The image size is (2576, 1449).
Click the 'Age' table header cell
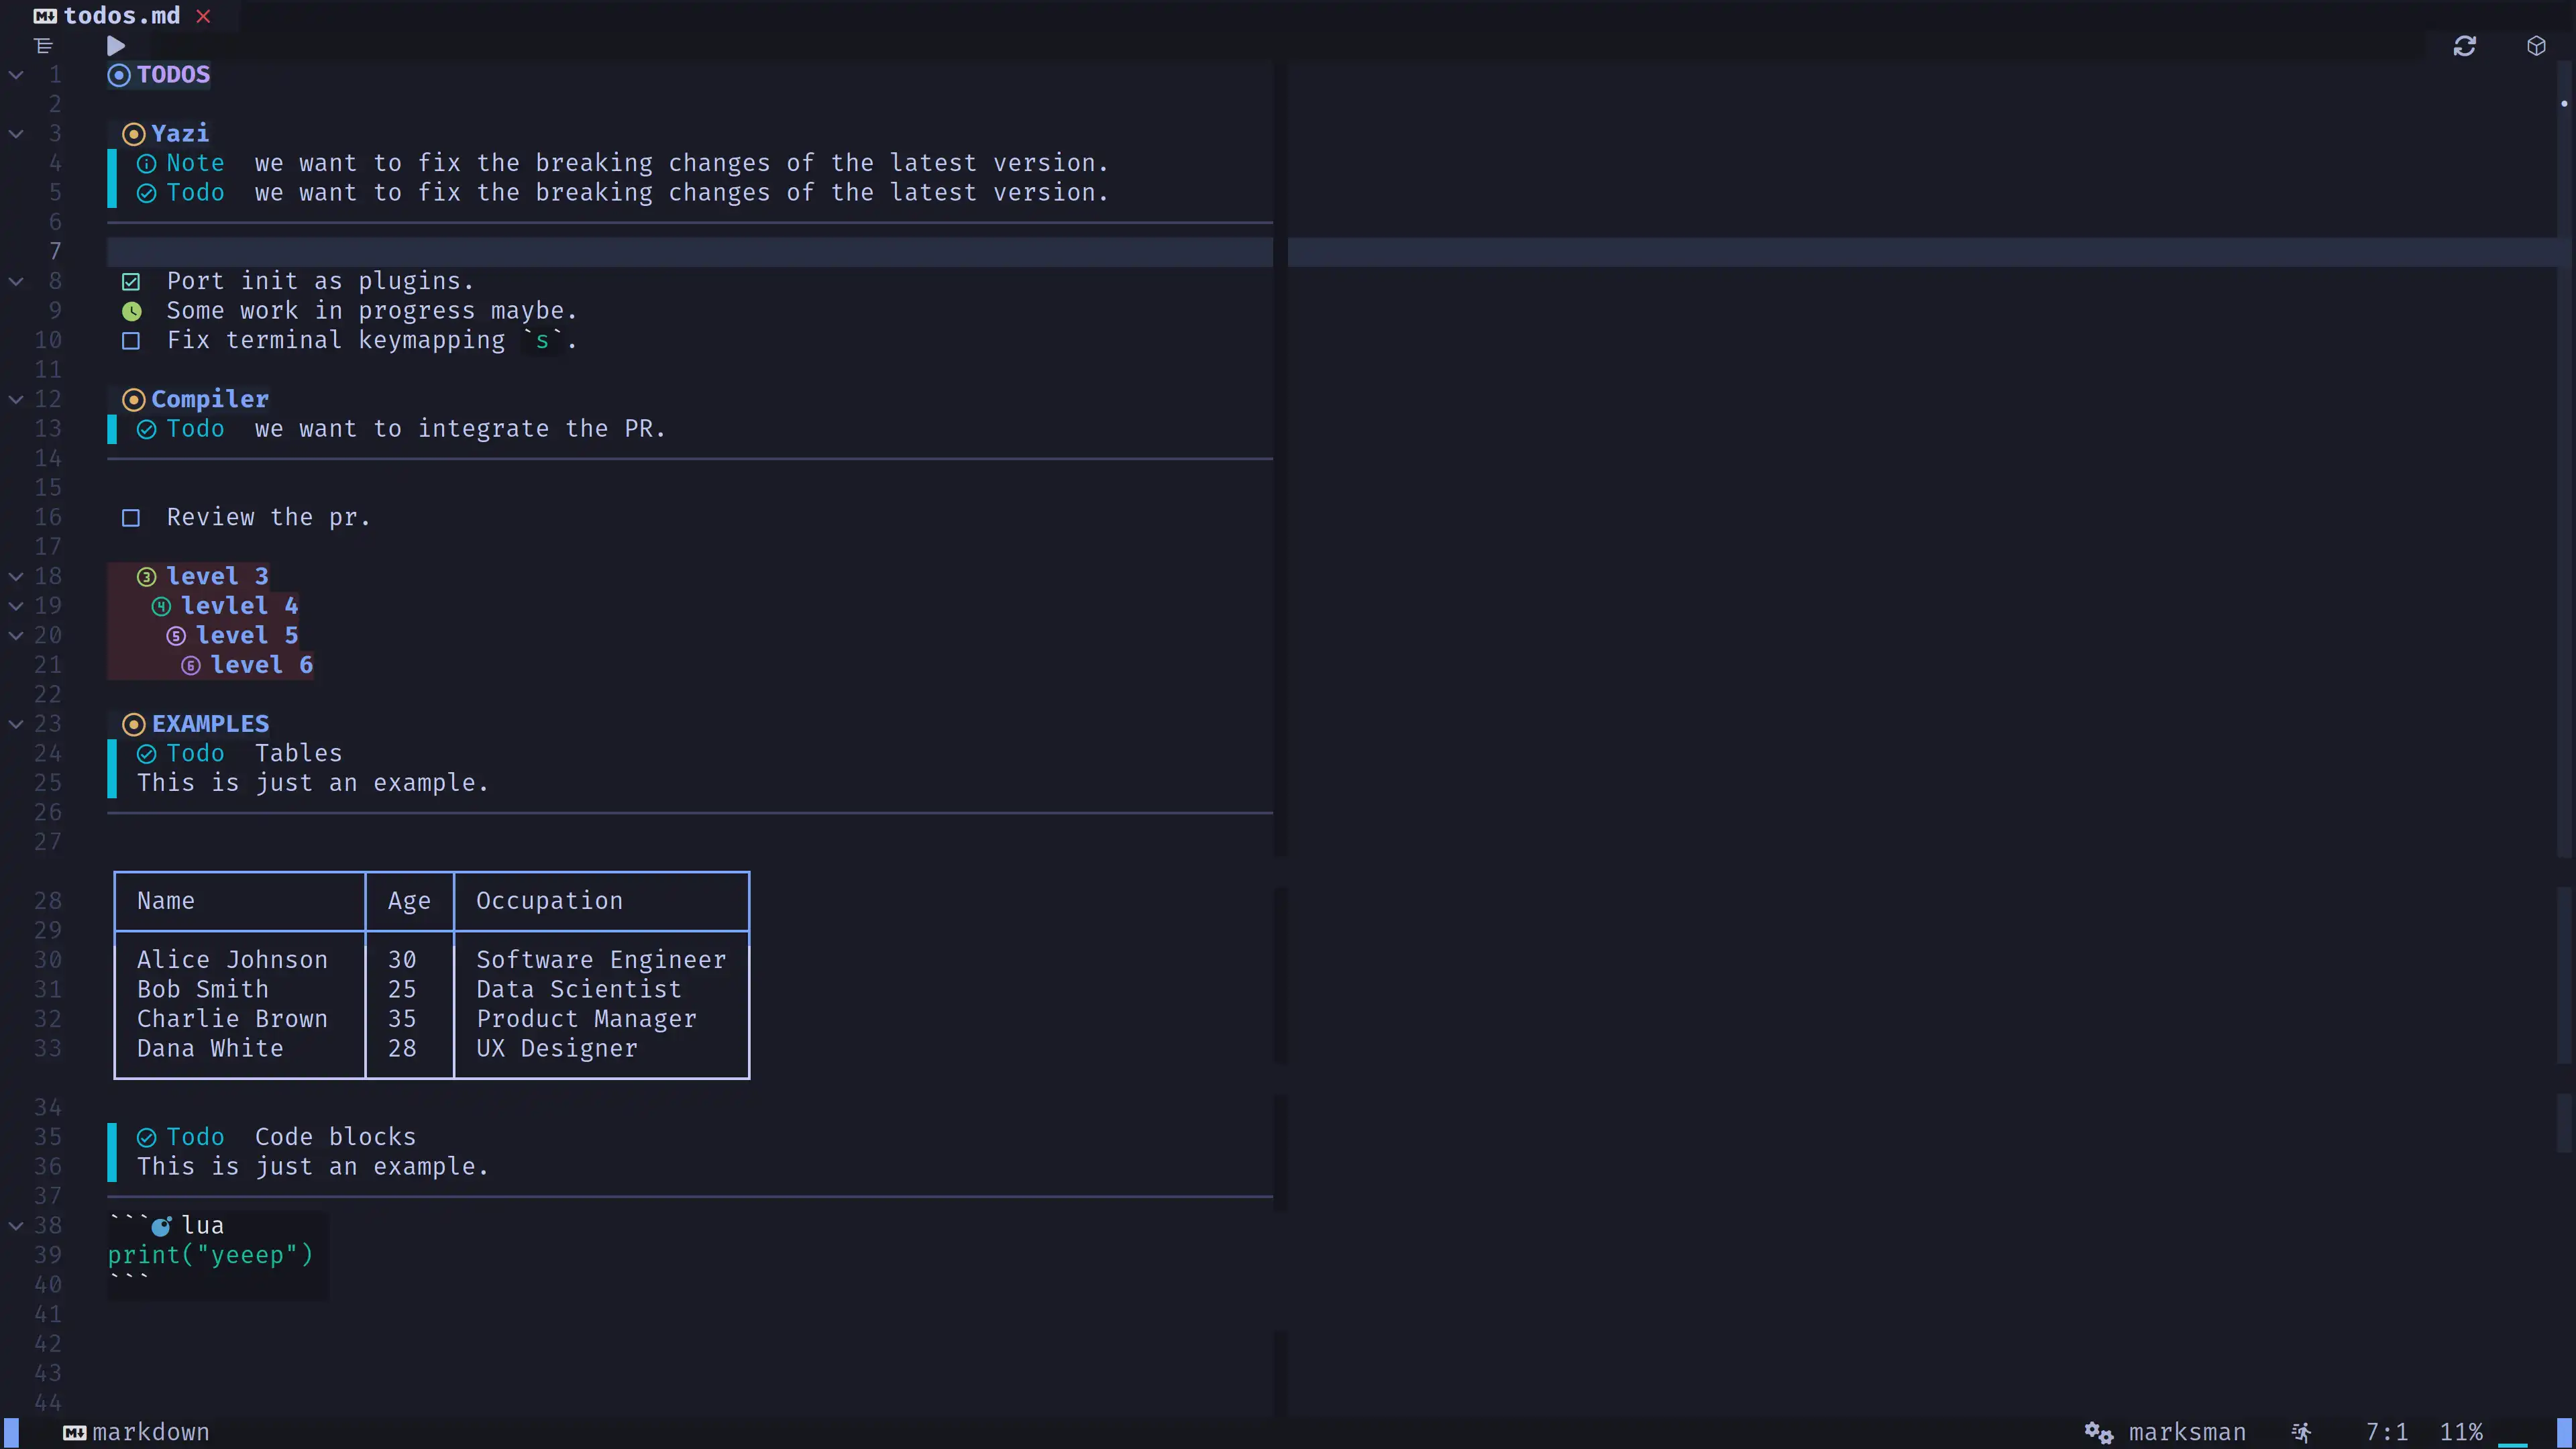click(x=409, y=901)
